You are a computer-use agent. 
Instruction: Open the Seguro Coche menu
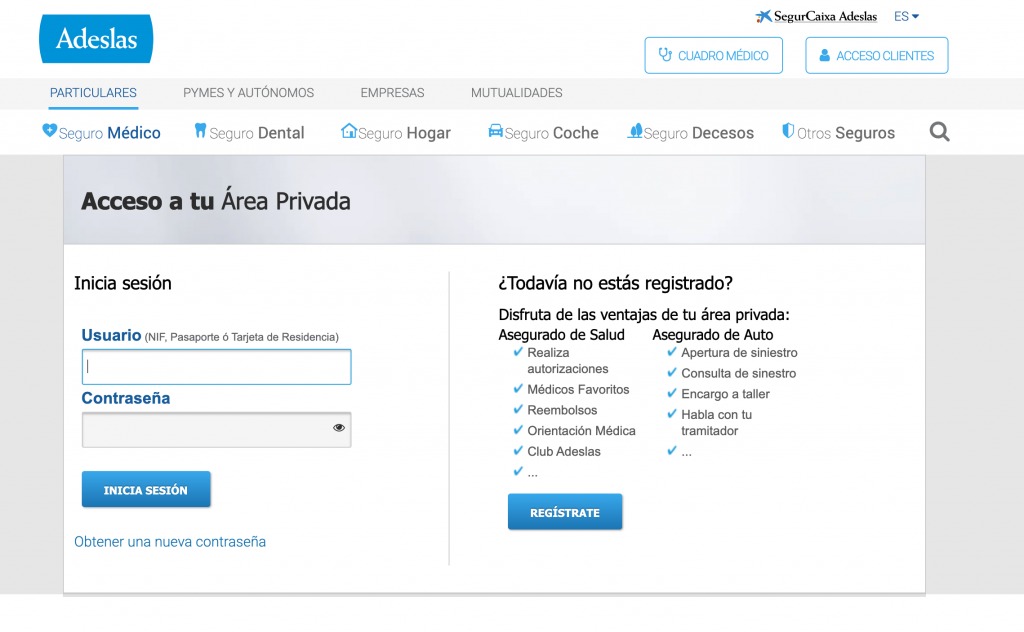(x=543, y=133)
